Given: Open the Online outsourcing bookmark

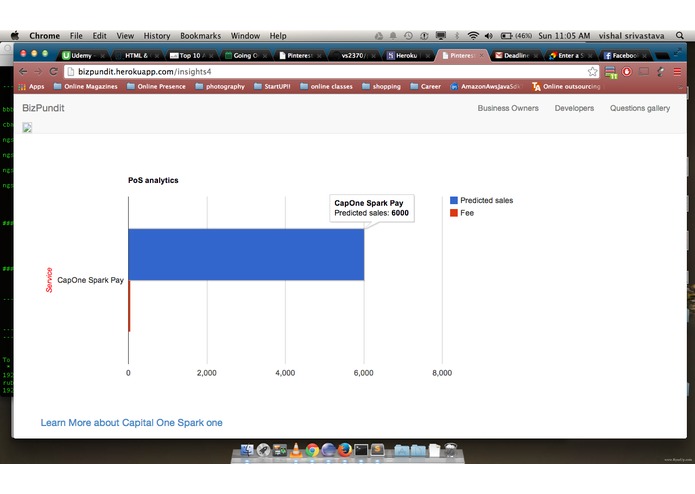Looking at the screenshot, I should point(566,86).
